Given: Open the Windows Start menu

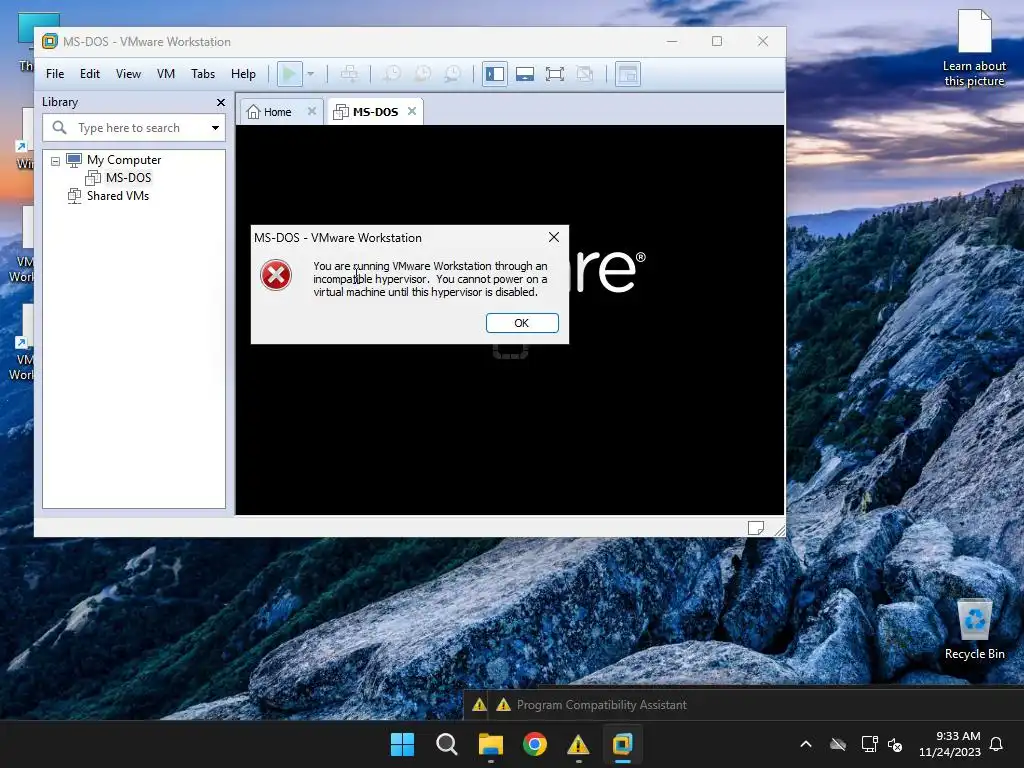Looking at the screenshot, I should tap(402, 744).
